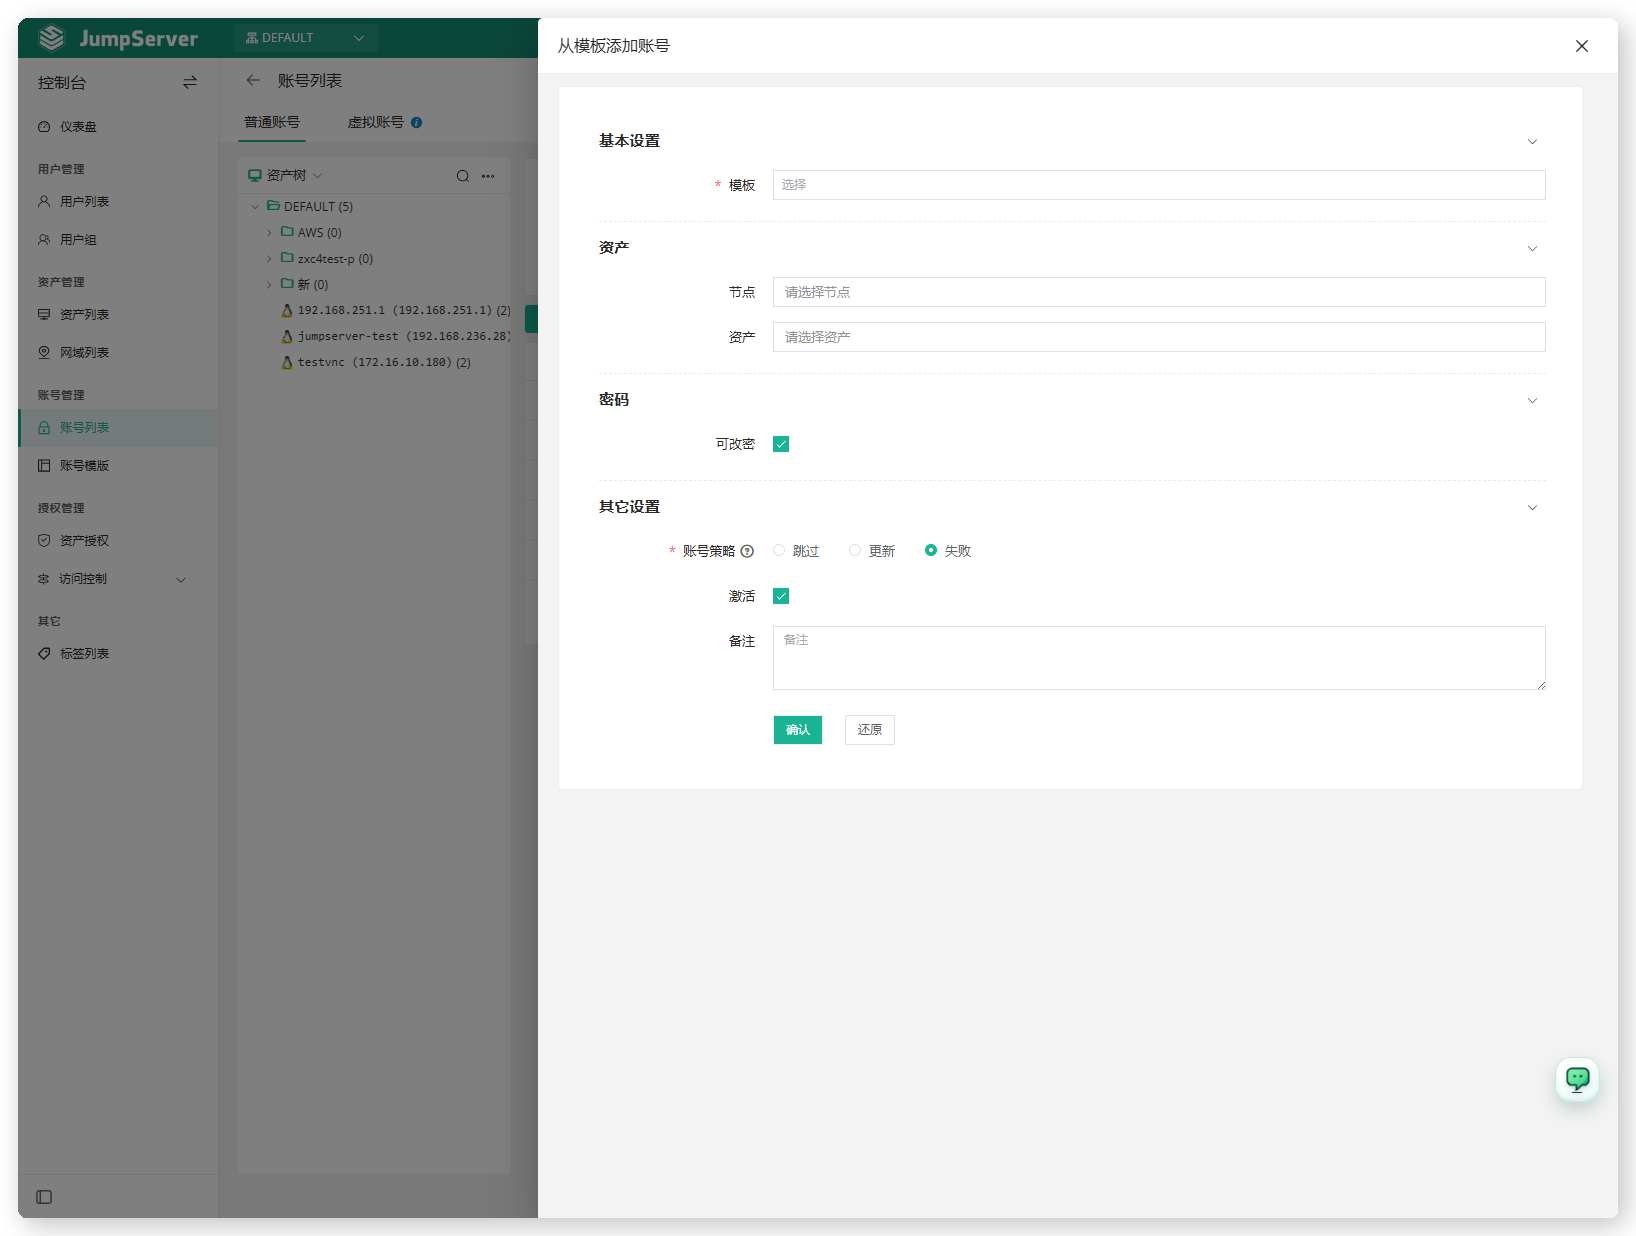Click the help icon beside 账号策略
Screen dimensions: 1636x1236
747,551
